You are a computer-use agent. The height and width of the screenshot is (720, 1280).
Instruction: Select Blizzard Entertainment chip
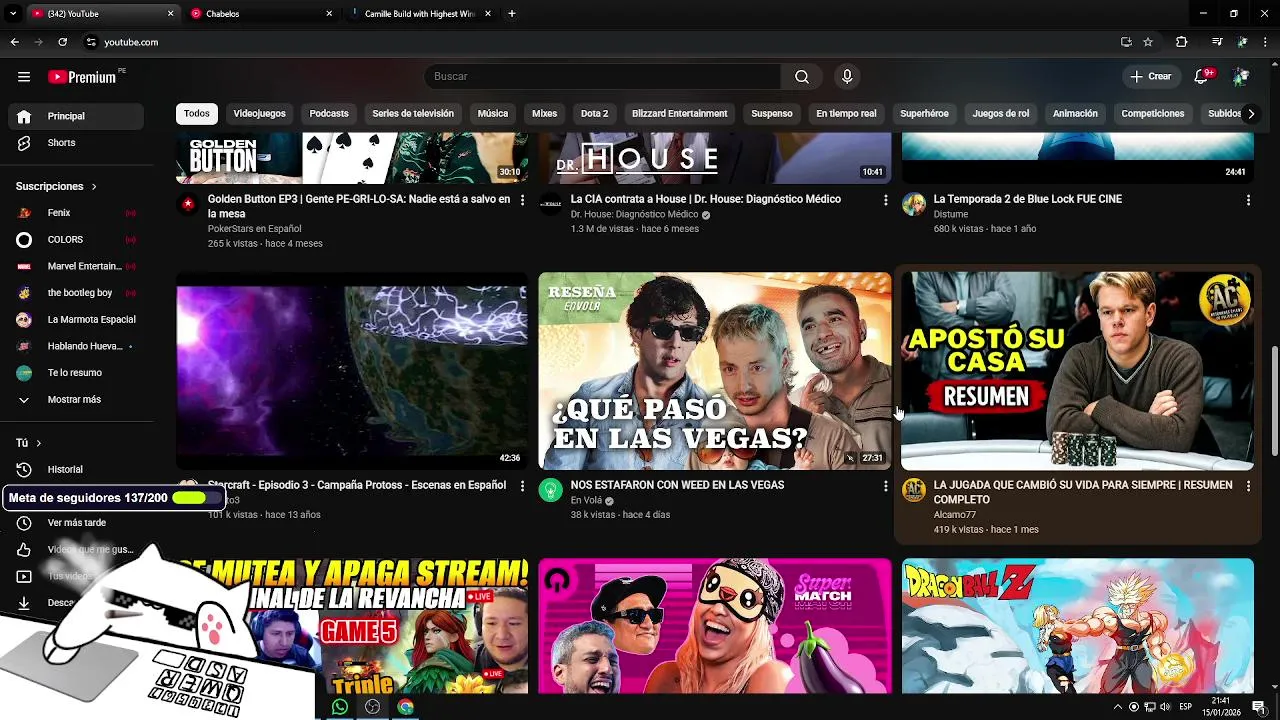click(x=680, y=114)
